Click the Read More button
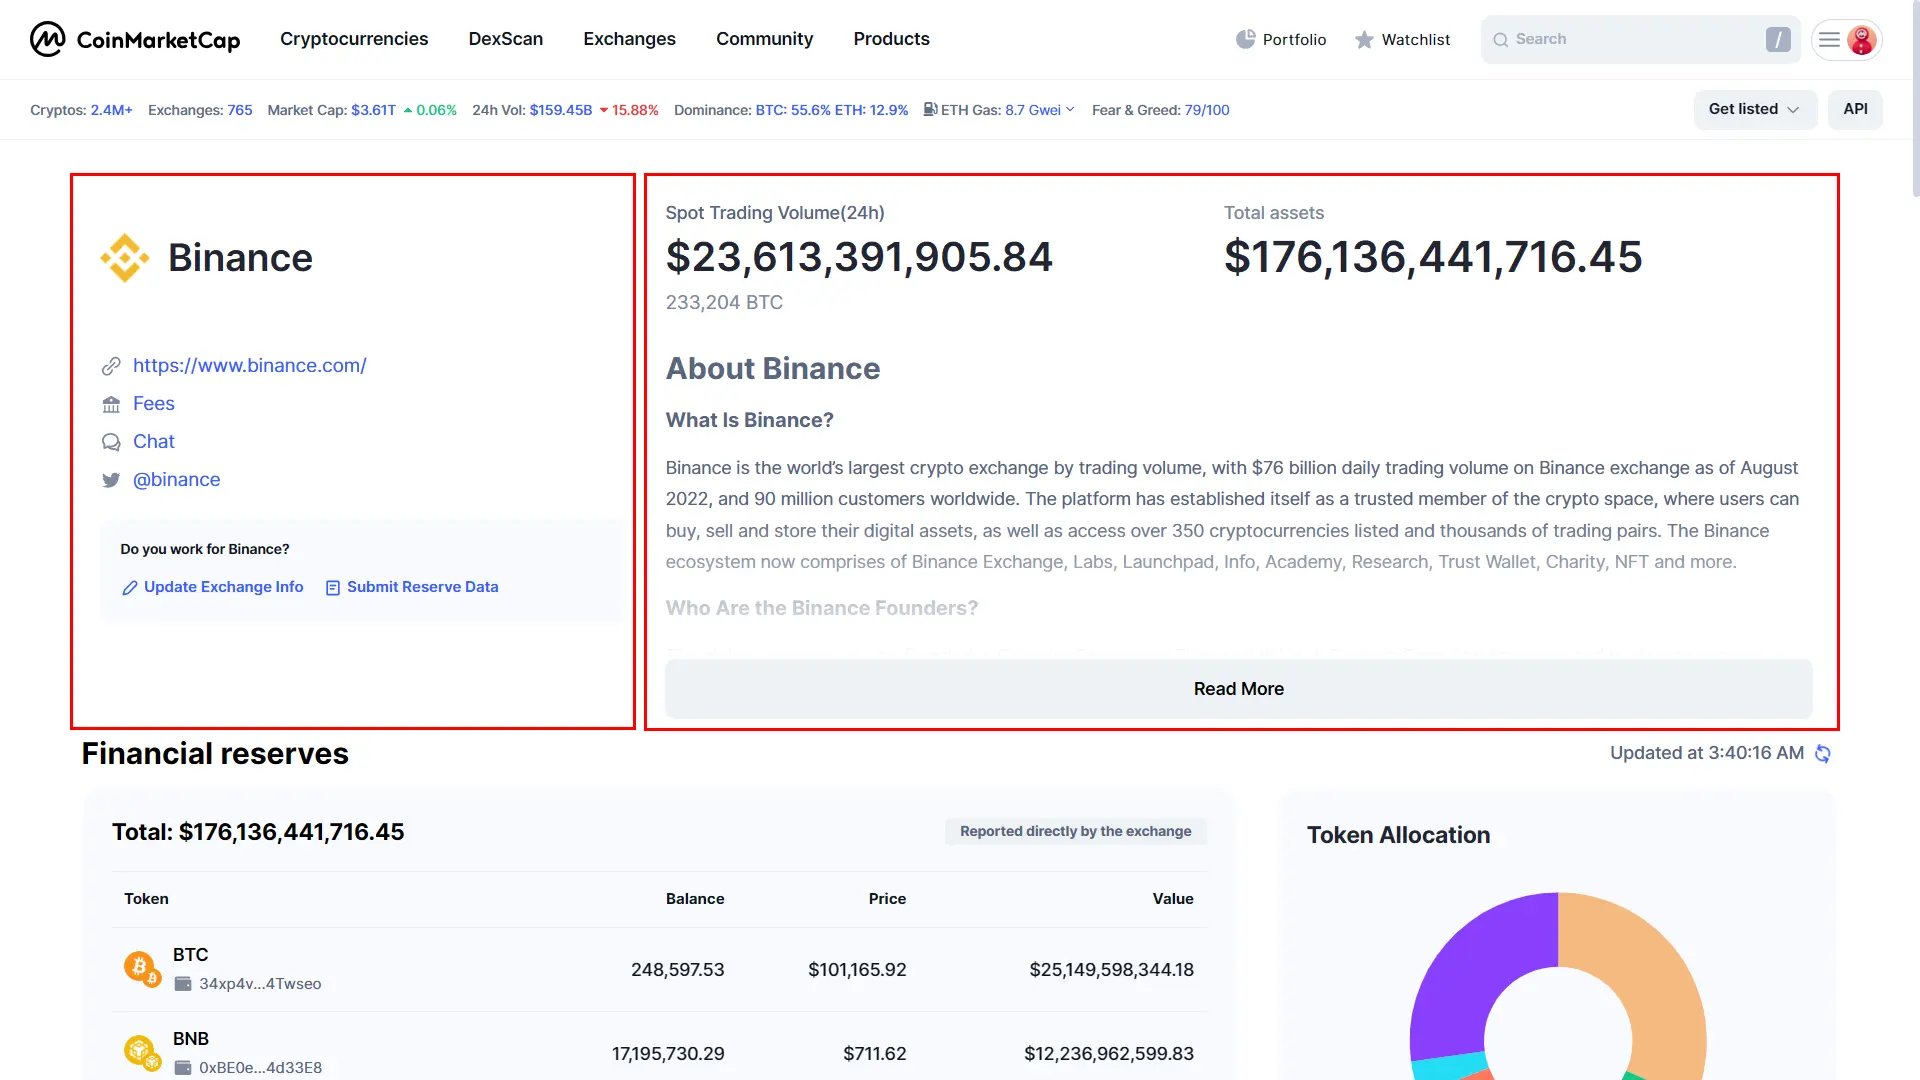The width and height of the screenshot is (1920, 1080). (x=1238, y=689)
